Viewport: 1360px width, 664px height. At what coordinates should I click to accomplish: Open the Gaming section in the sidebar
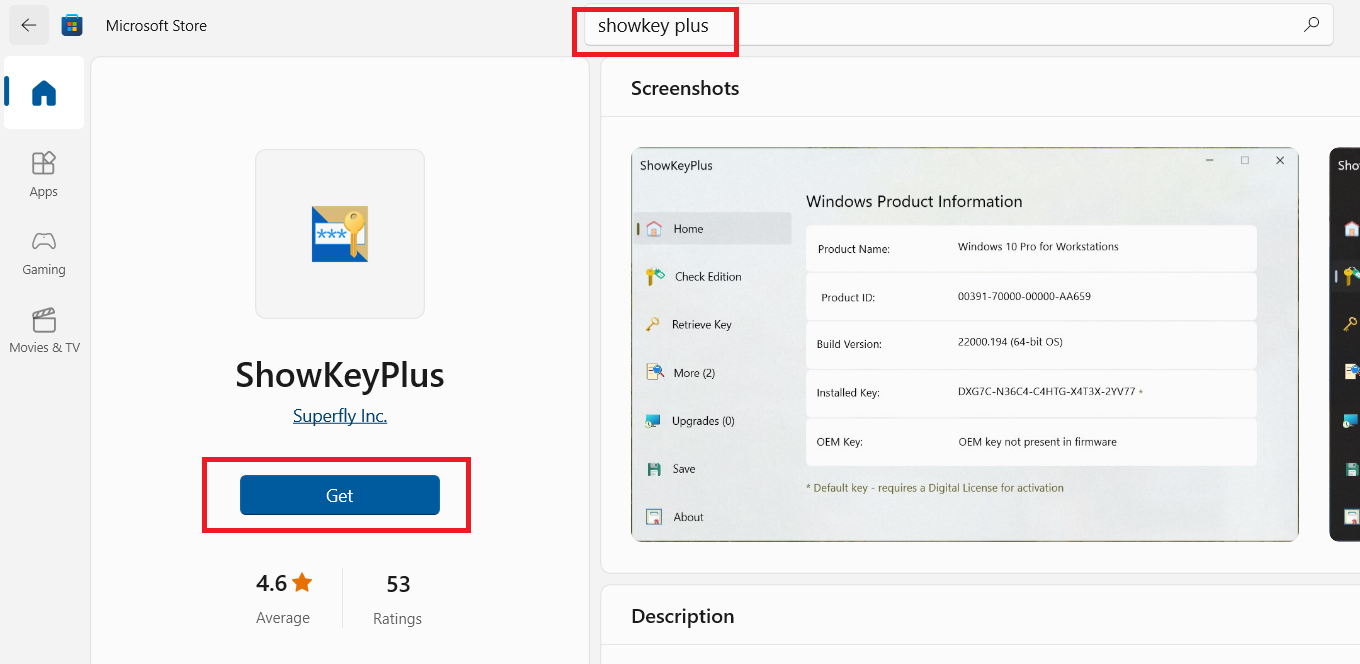(44, 253)
